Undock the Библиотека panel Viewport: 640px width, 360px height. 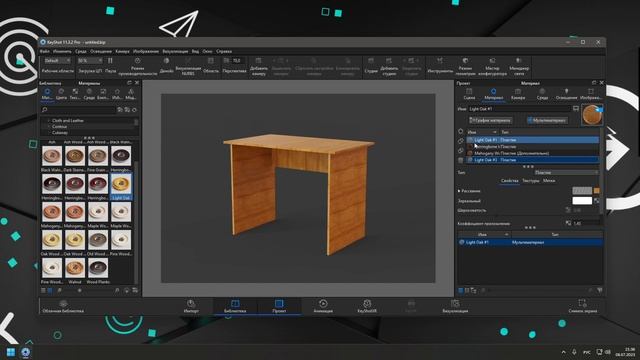[x=129, y=83]
